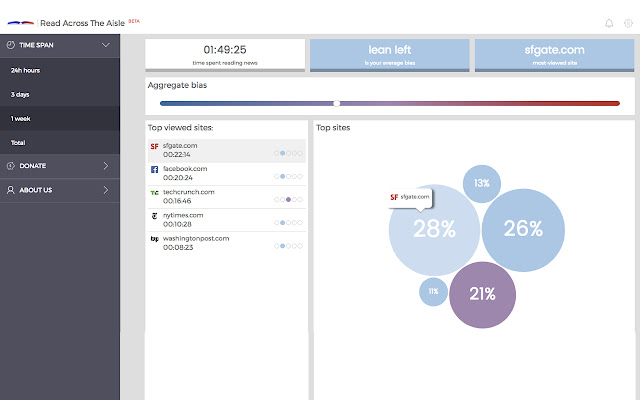
Task: Click the purple 21% bubble in chart
Action: tap(483, 294)
